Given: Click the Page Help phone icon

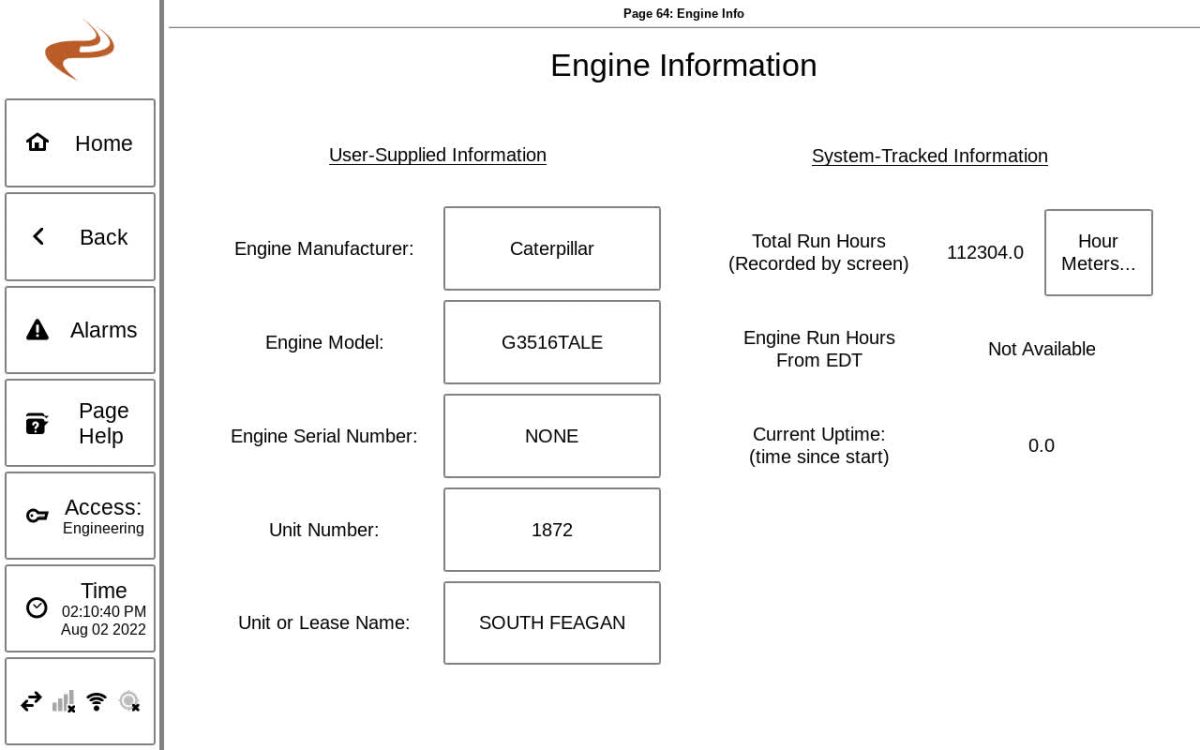Looking at the screenshot, I should pos(36,422).
